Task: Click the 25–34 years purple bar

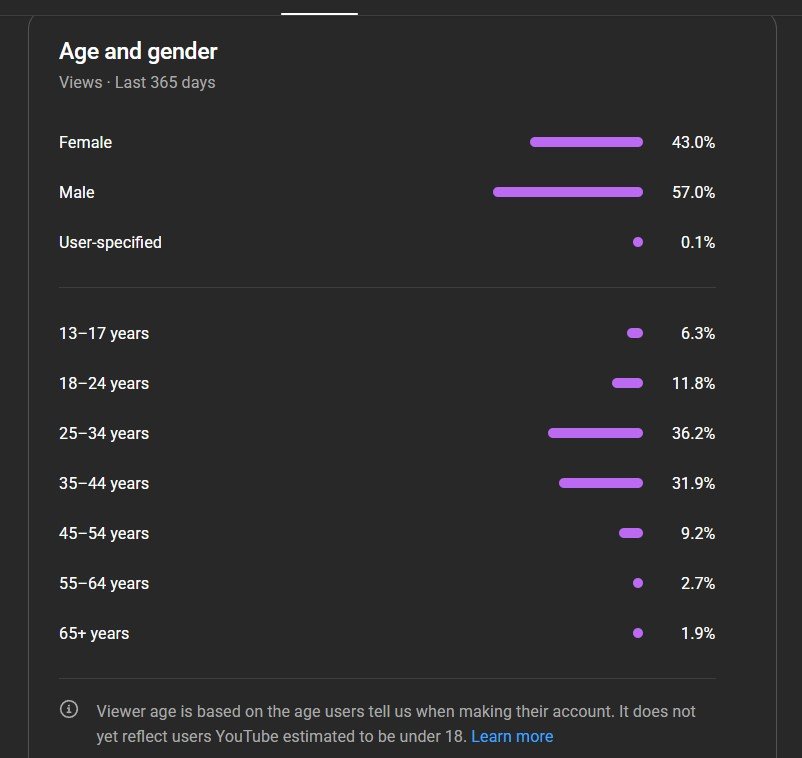Action: (595, 433)
